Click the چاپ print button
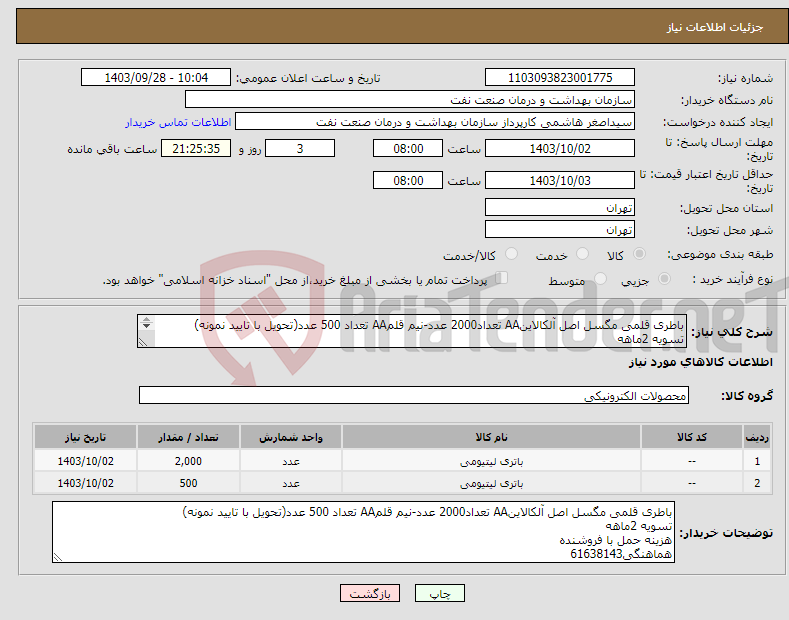 (439, 593)
